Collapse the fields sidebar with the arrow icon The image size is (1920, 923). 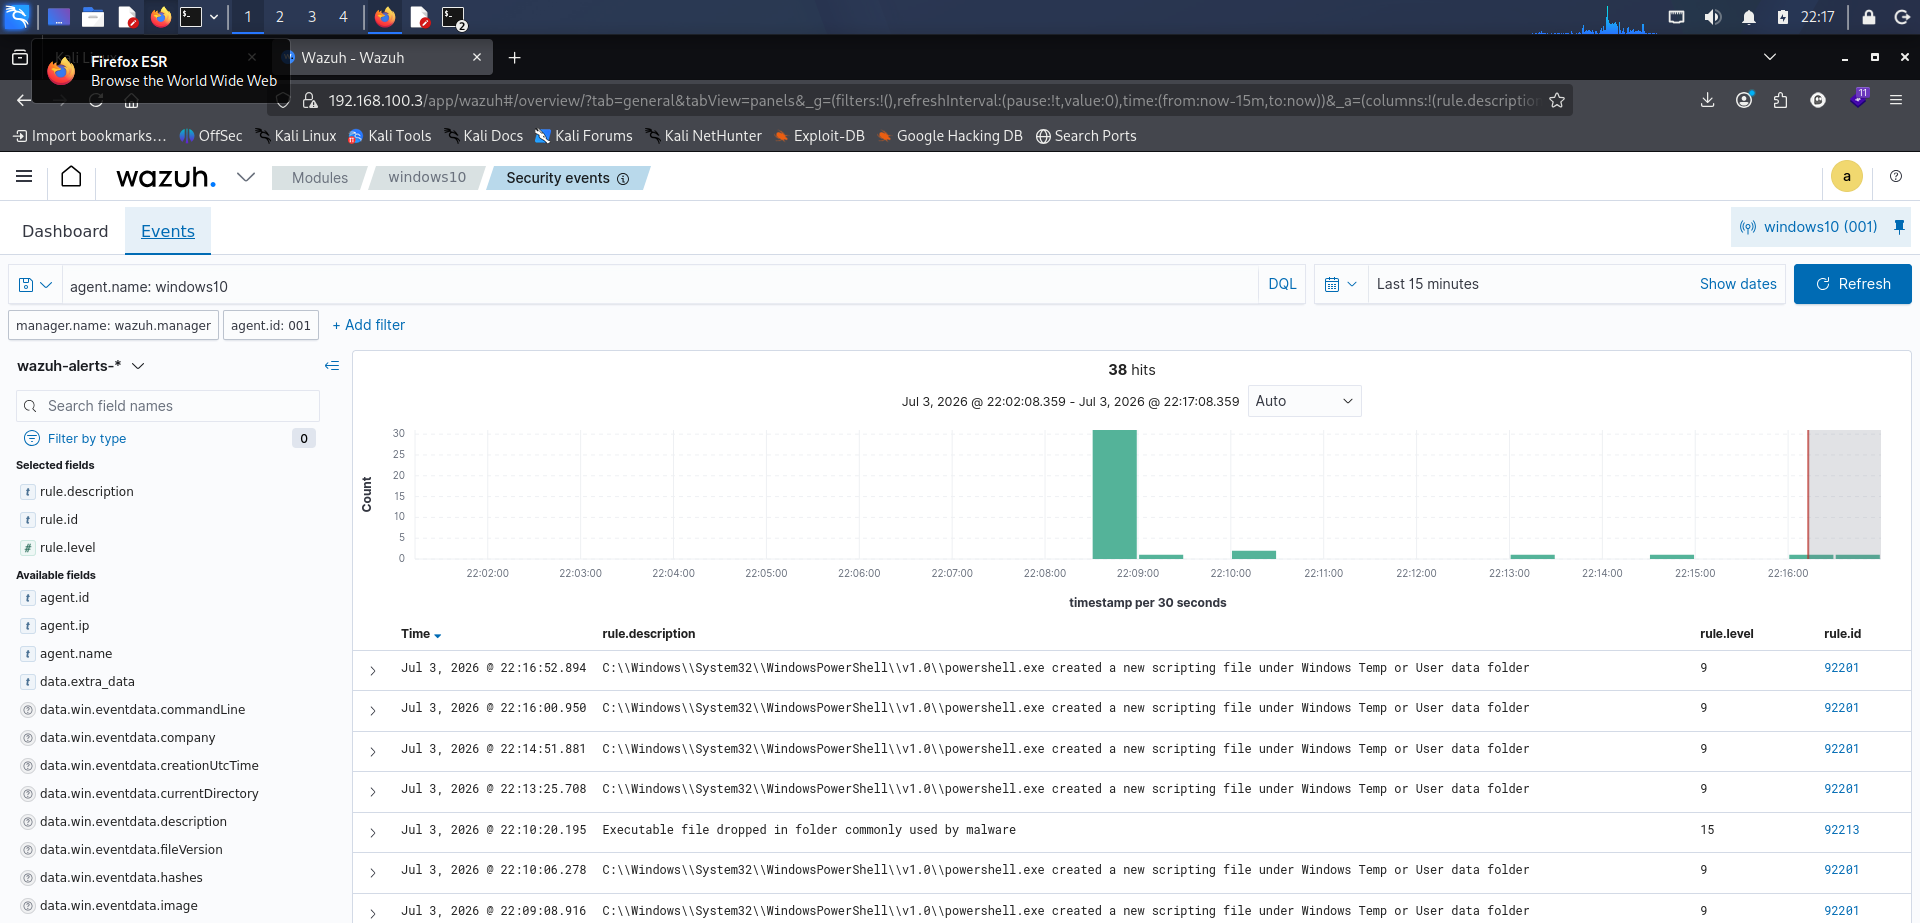click(332, 366)
